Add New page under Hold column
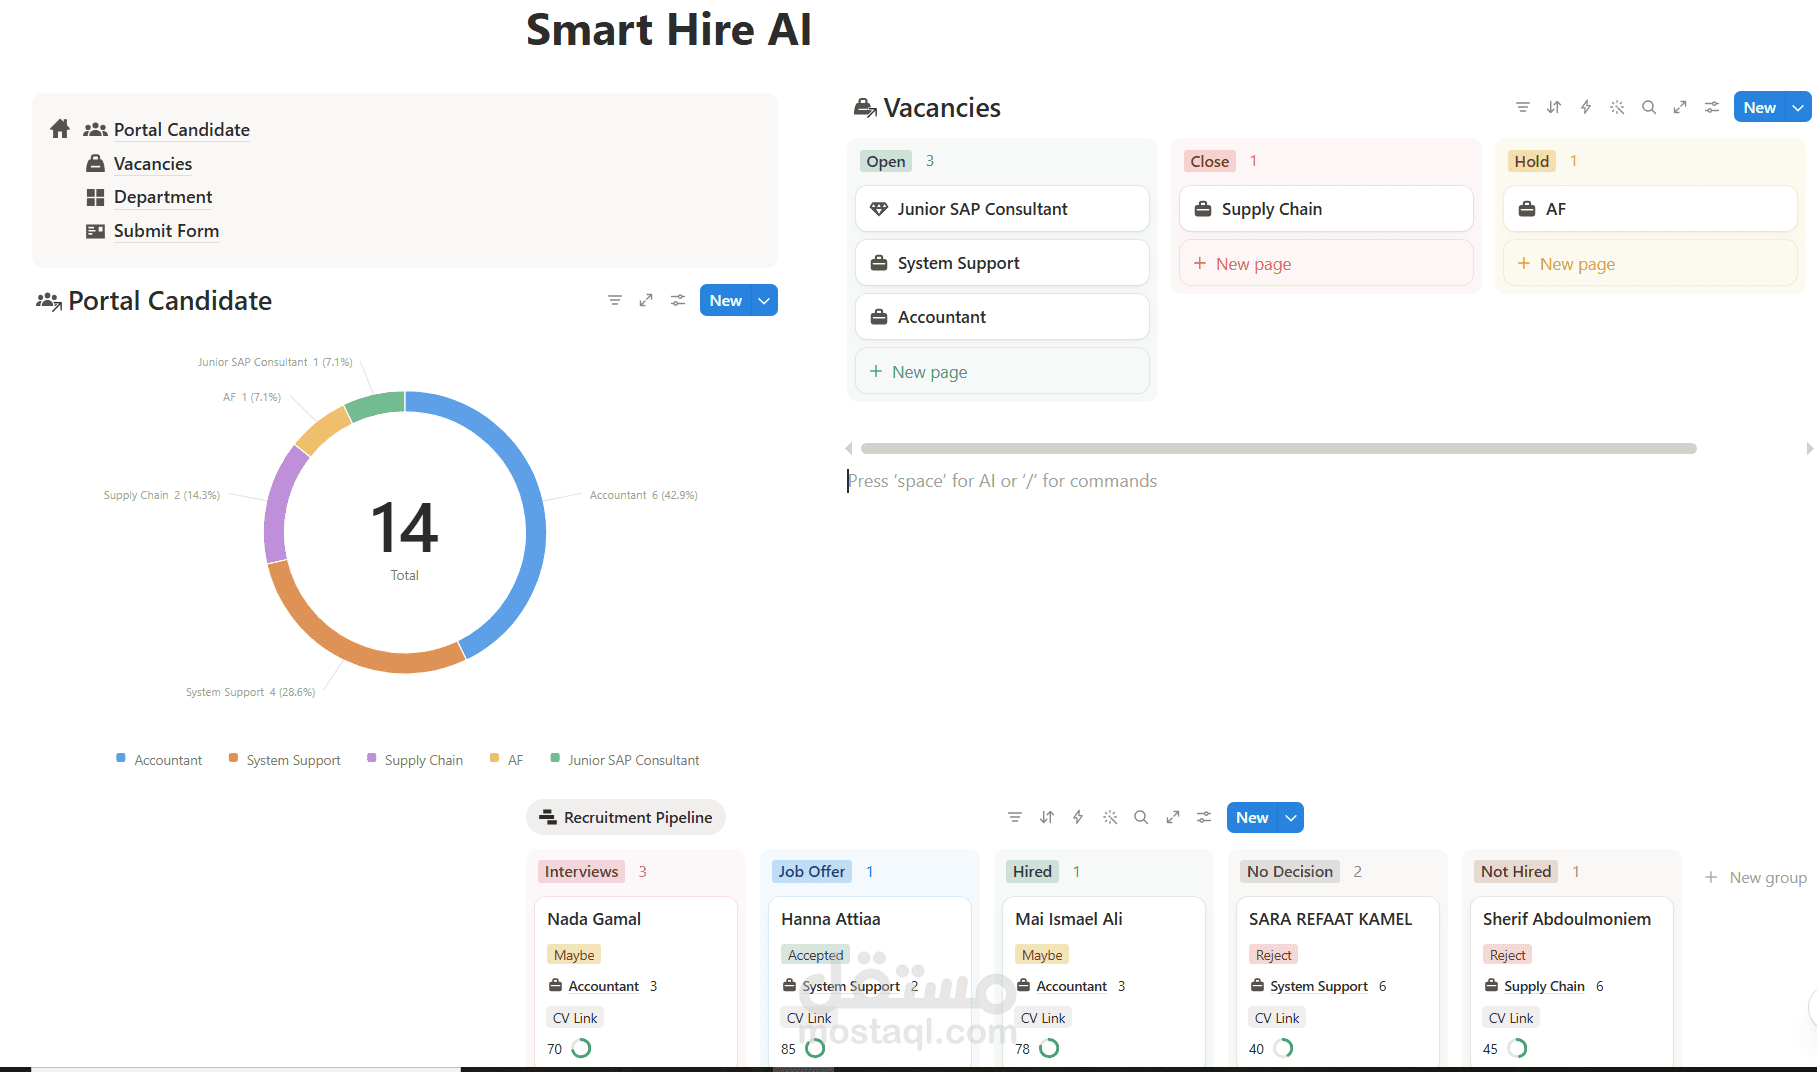The width and height of the screenshot is (1817, 1072). click(1650, 264)
